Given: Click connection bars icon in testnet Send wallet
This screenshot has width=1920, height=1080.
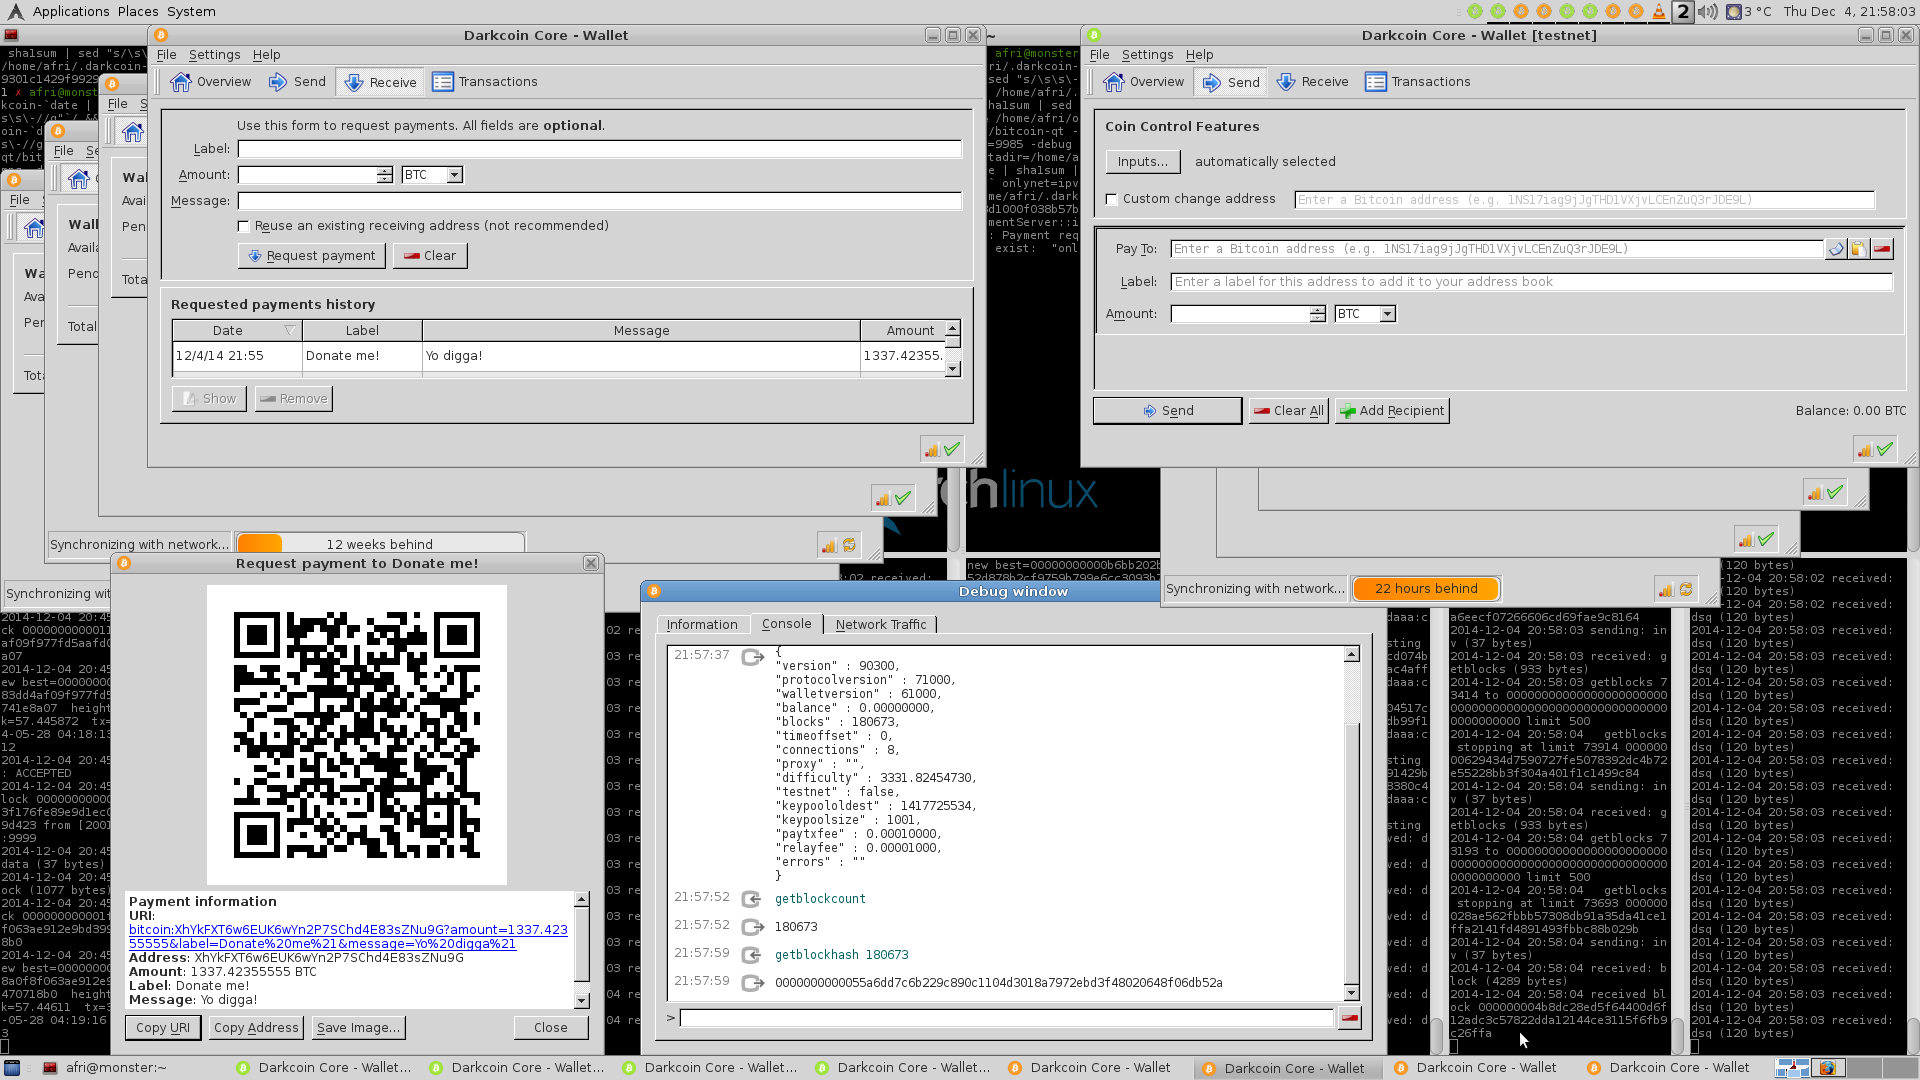Looking at the screenshot, I should click(1865, 450).
